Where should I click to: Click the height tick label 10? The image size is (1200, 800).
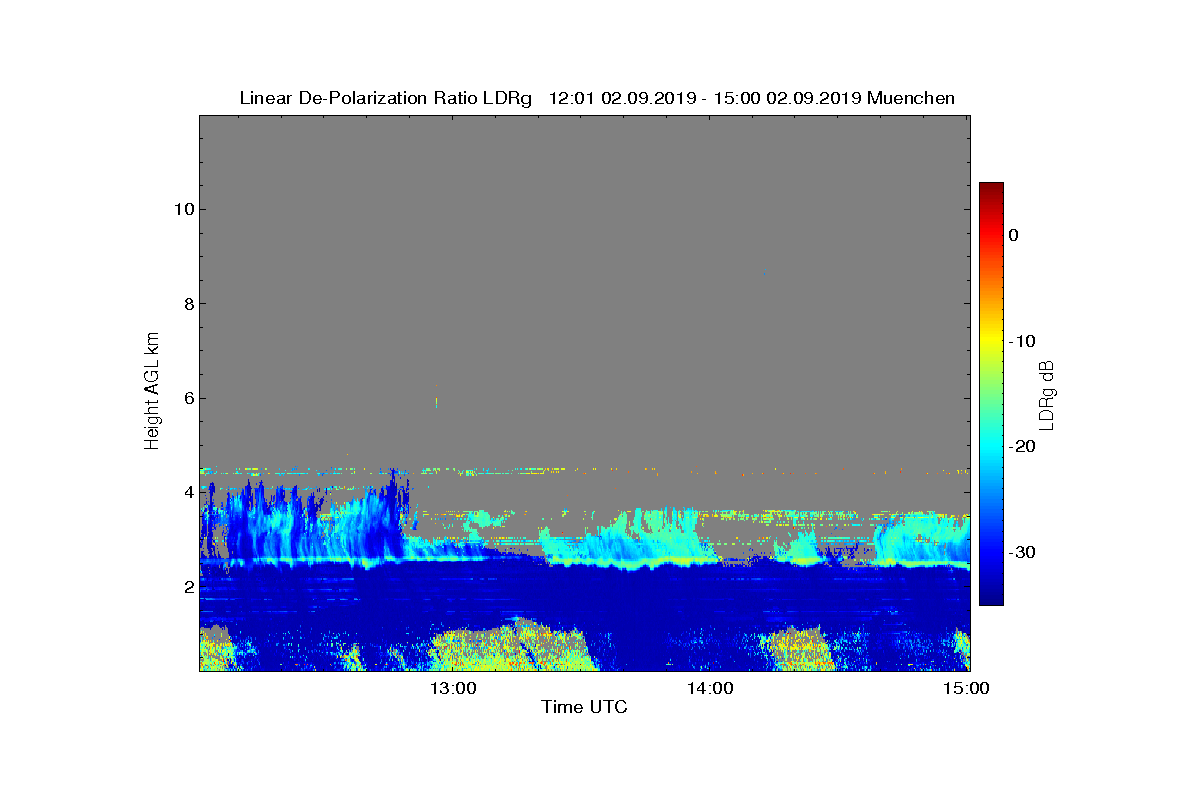pyautogui.click(x=183, y=209)
